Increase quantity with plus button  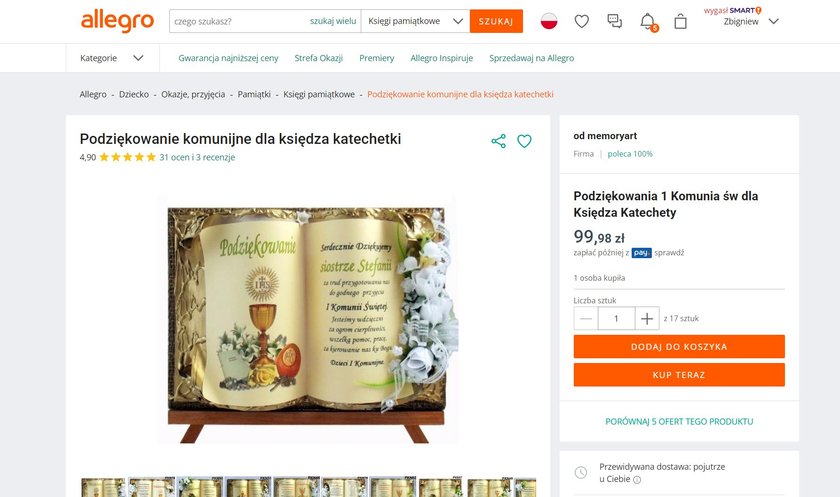(647, 319)
